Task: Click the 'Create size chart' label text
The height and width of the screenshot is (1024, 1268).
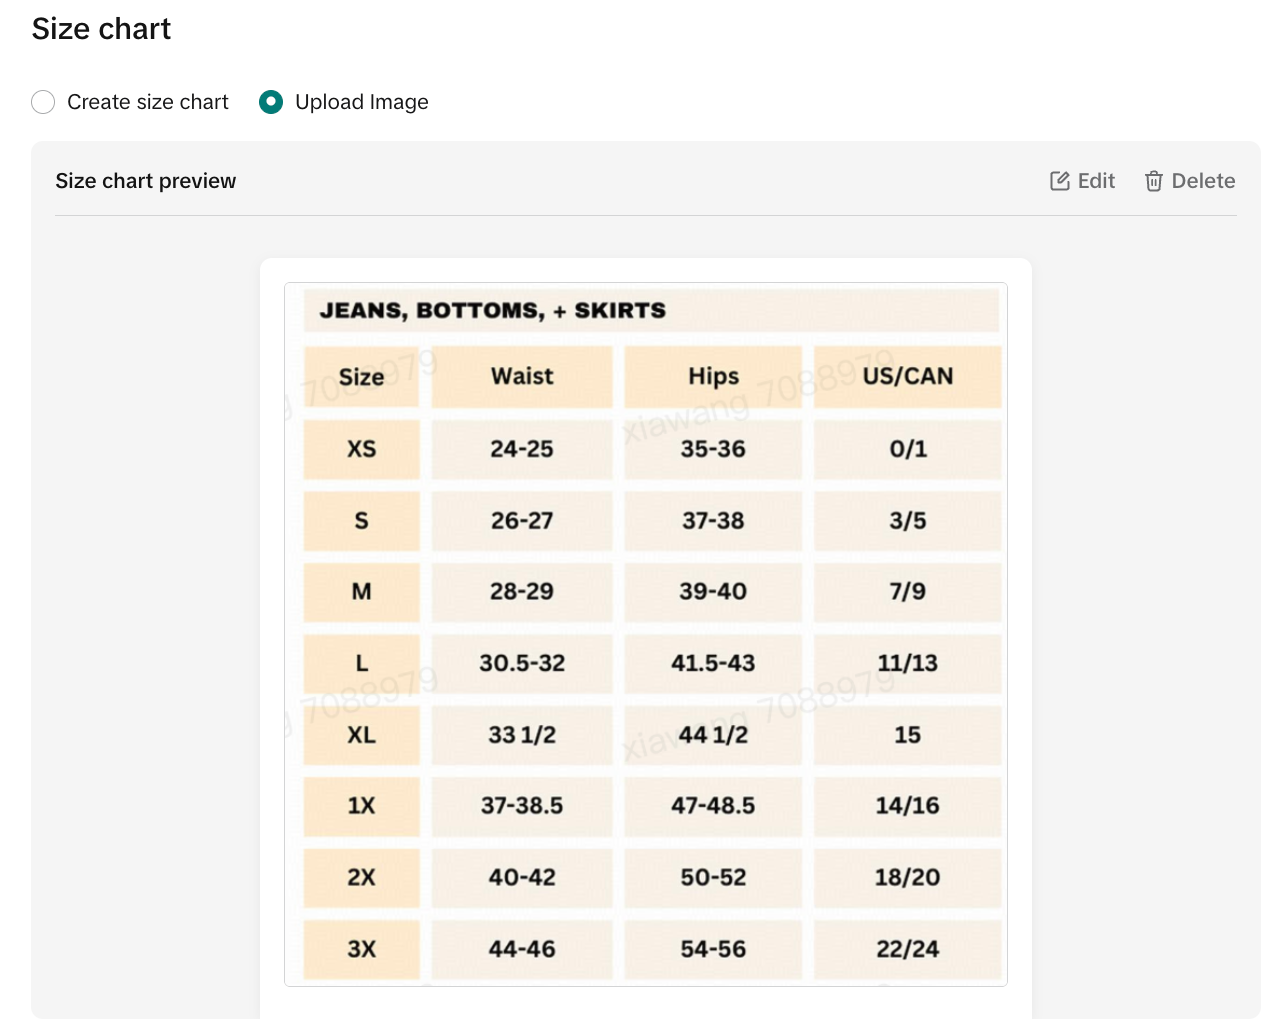Action: [x=147, y=102]
